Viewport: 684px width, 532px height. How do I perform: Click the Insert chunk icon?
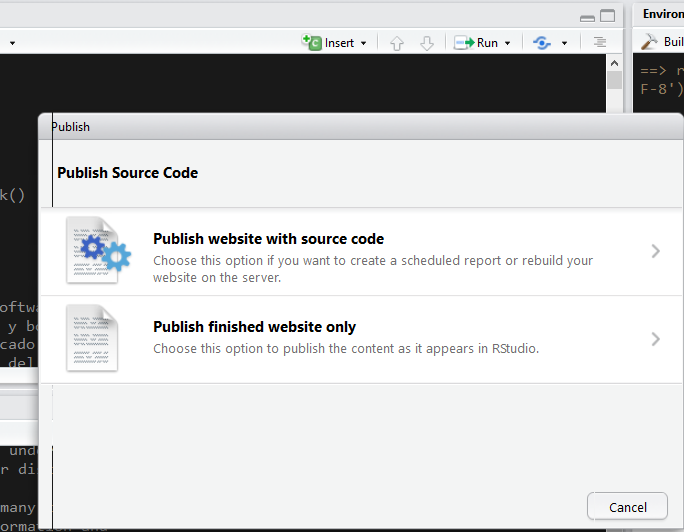311,43
